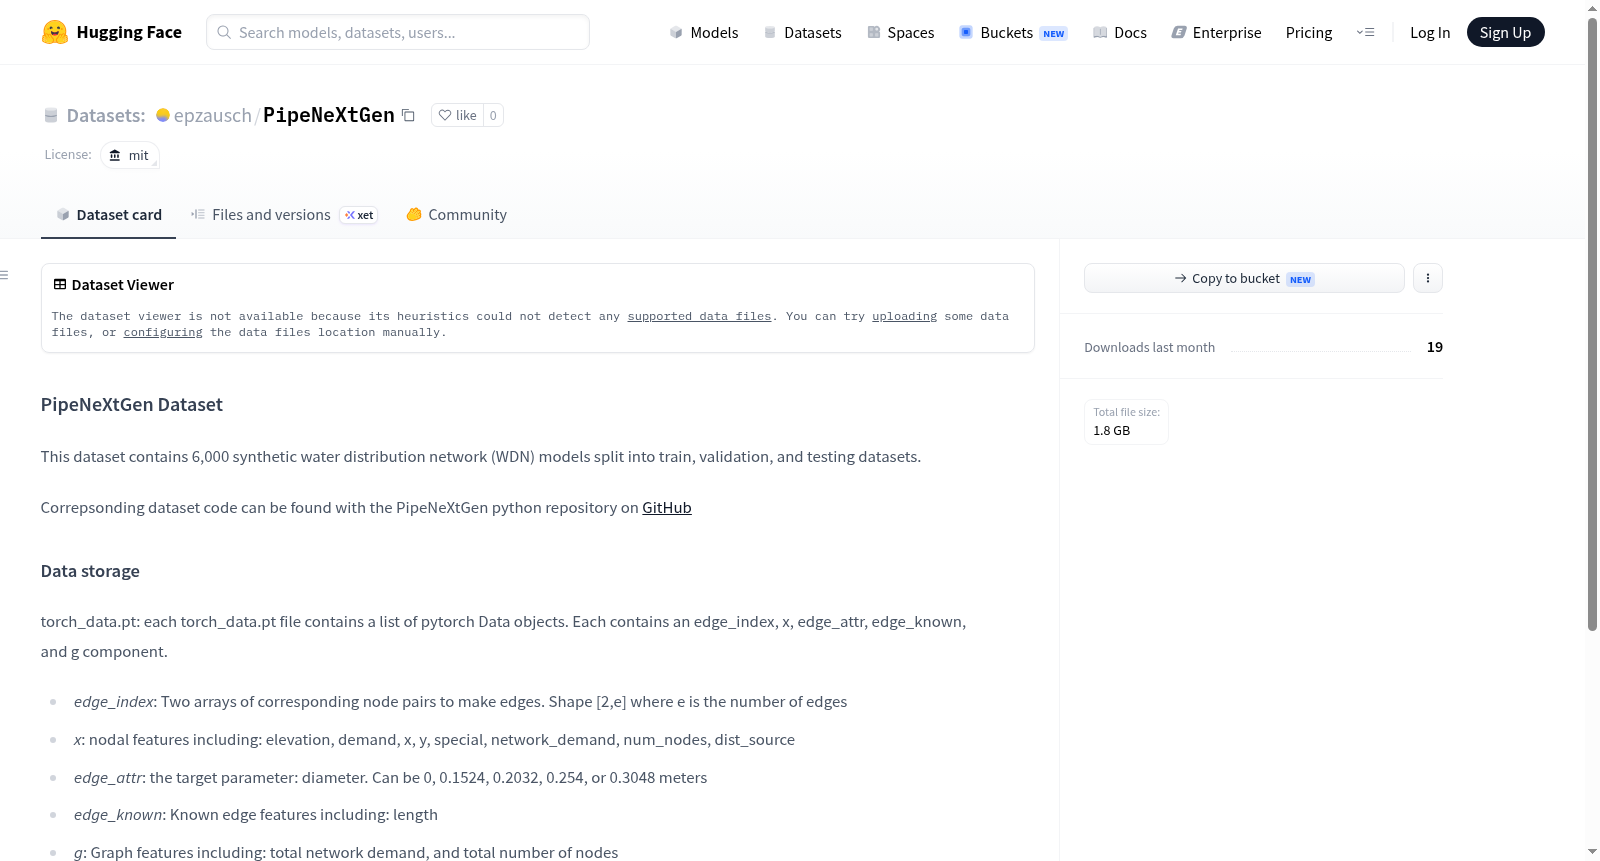Open the Docs link
Image resolution: width=1600 pixels, height=861 pixels.
point(1120,32)
